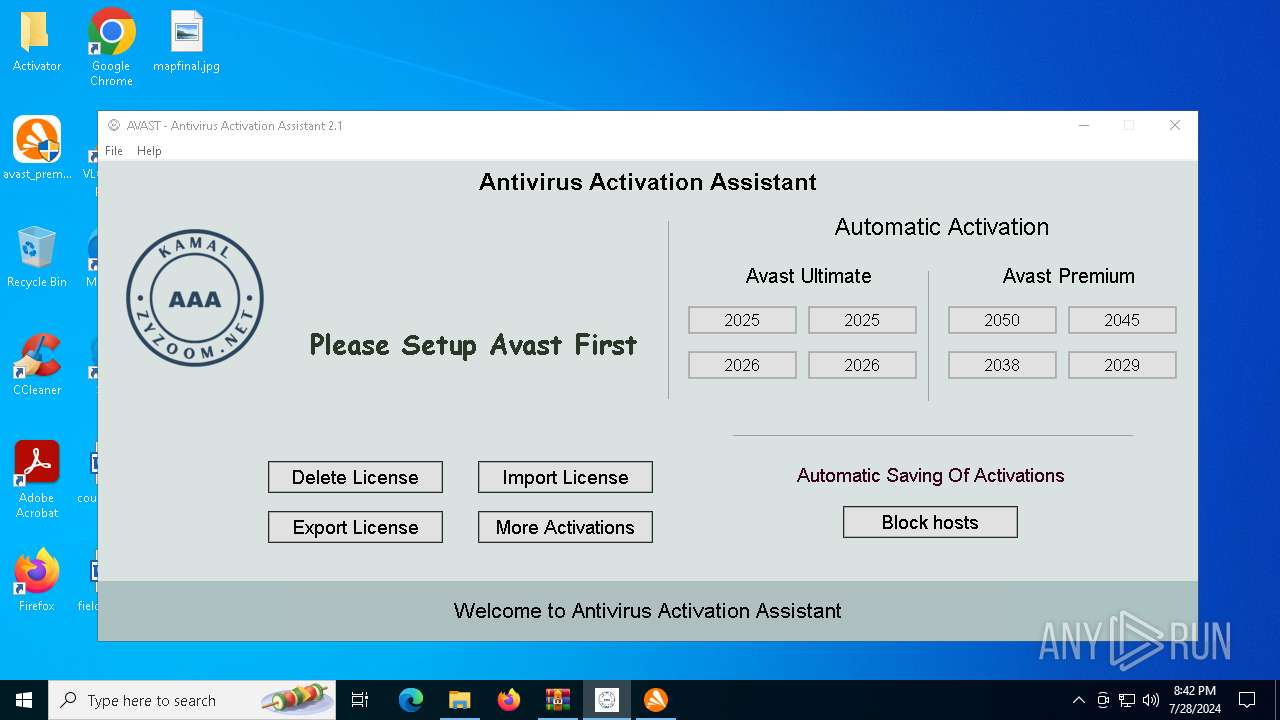The image size is (1280, 720).
Task: Click the Delete License button
Action: 355,477
